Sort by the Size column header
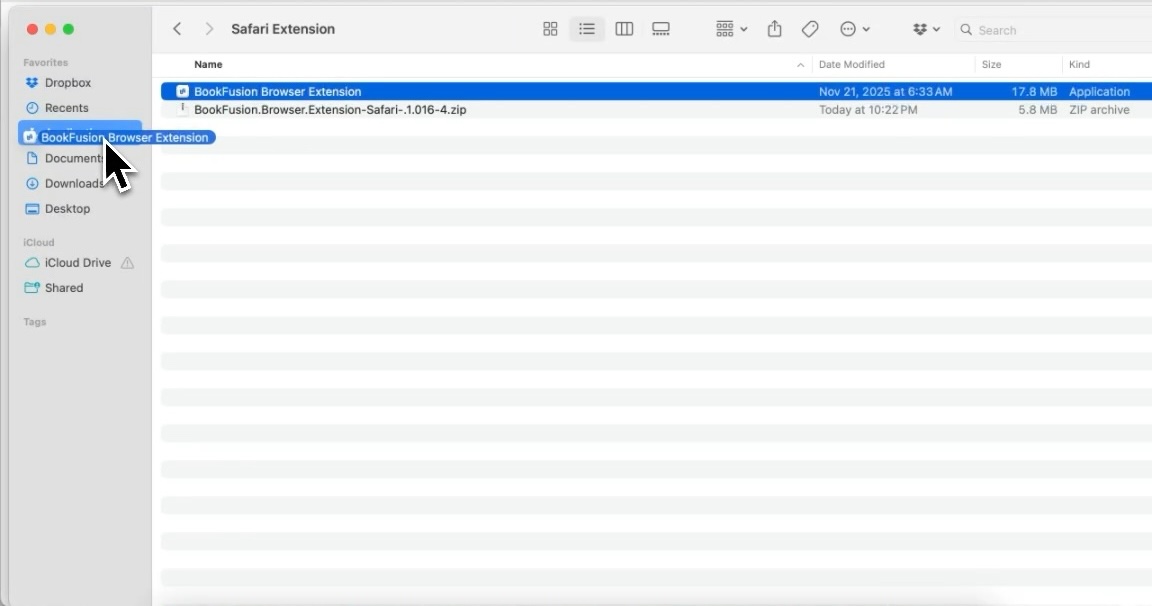The height and width of the screenshot is (606, 1152). (991, 64)
